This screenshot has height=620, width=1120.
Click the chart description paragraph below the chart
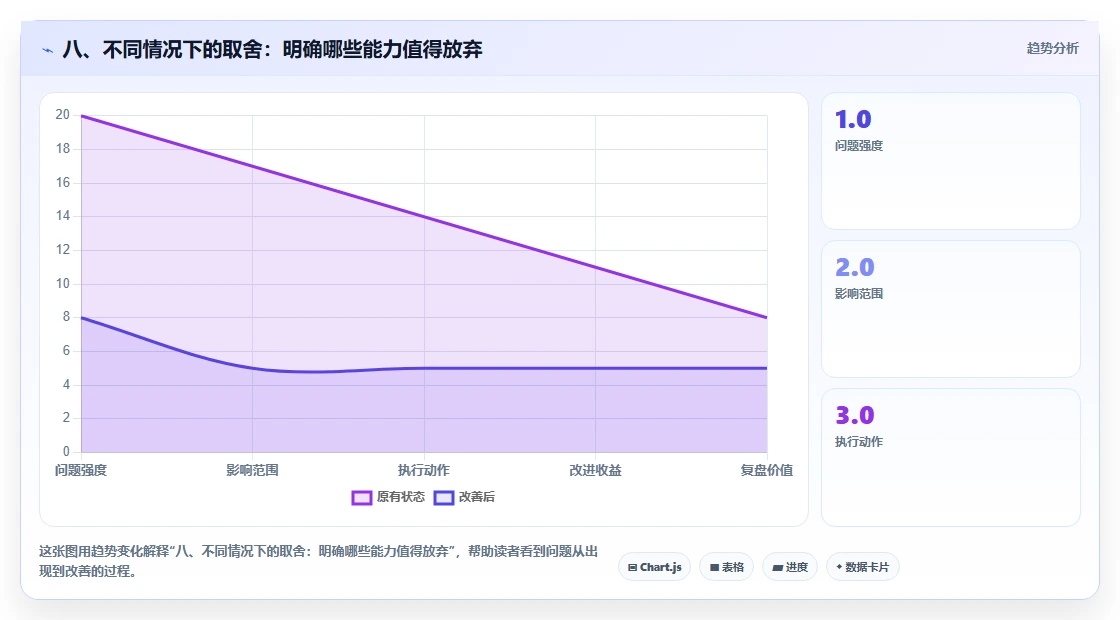click(319, 561)
